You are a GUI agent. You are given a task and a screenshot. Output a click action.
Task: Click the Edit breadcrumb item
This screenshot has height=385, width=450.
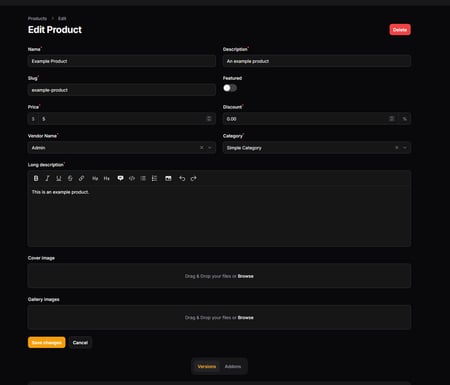pos(62,18)
